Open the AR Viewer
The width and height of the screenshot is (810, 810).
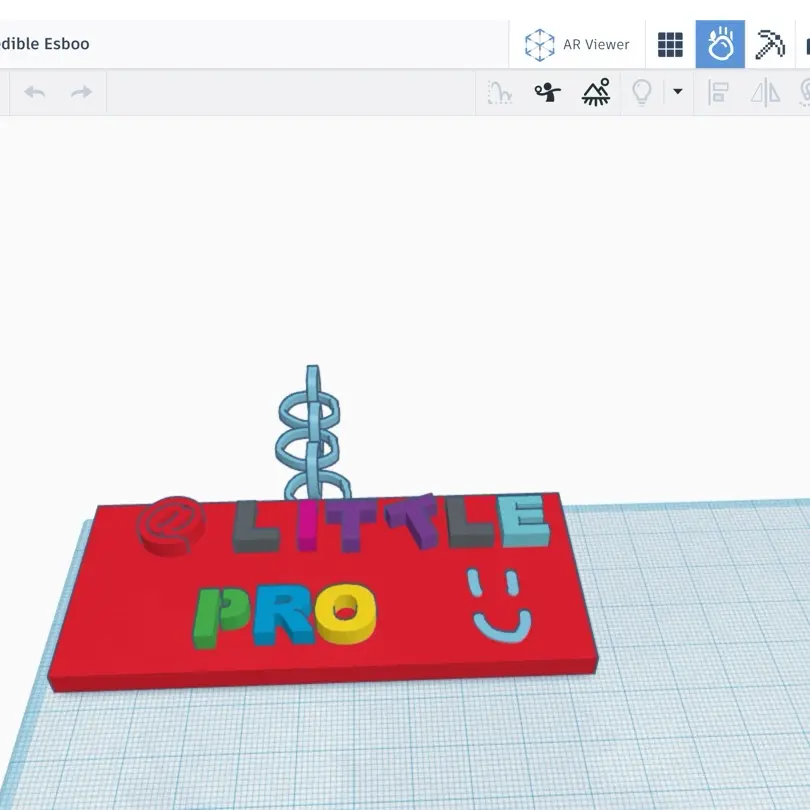click(x=577, y=44)
